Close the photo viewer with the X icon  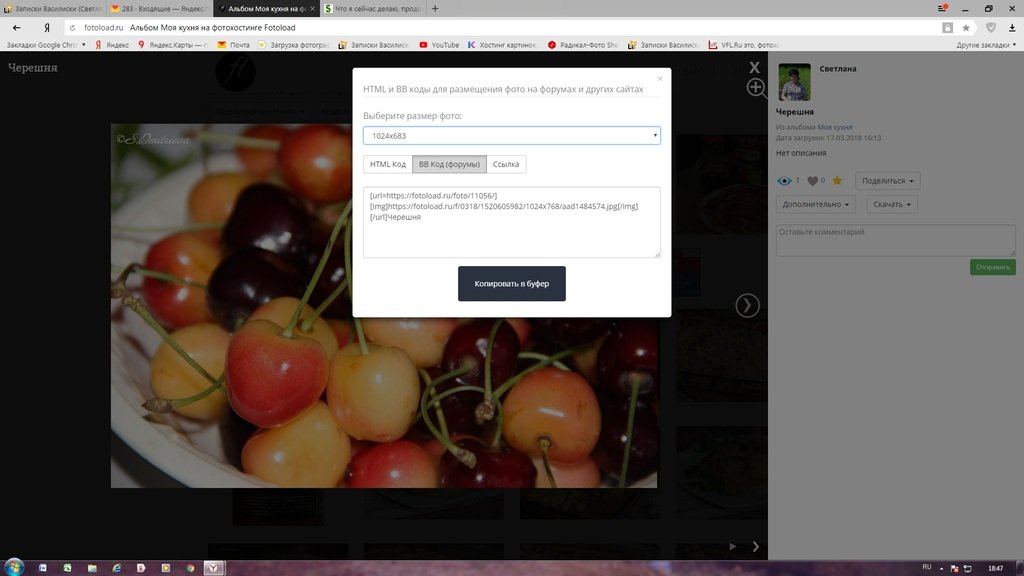click(755, 67)
